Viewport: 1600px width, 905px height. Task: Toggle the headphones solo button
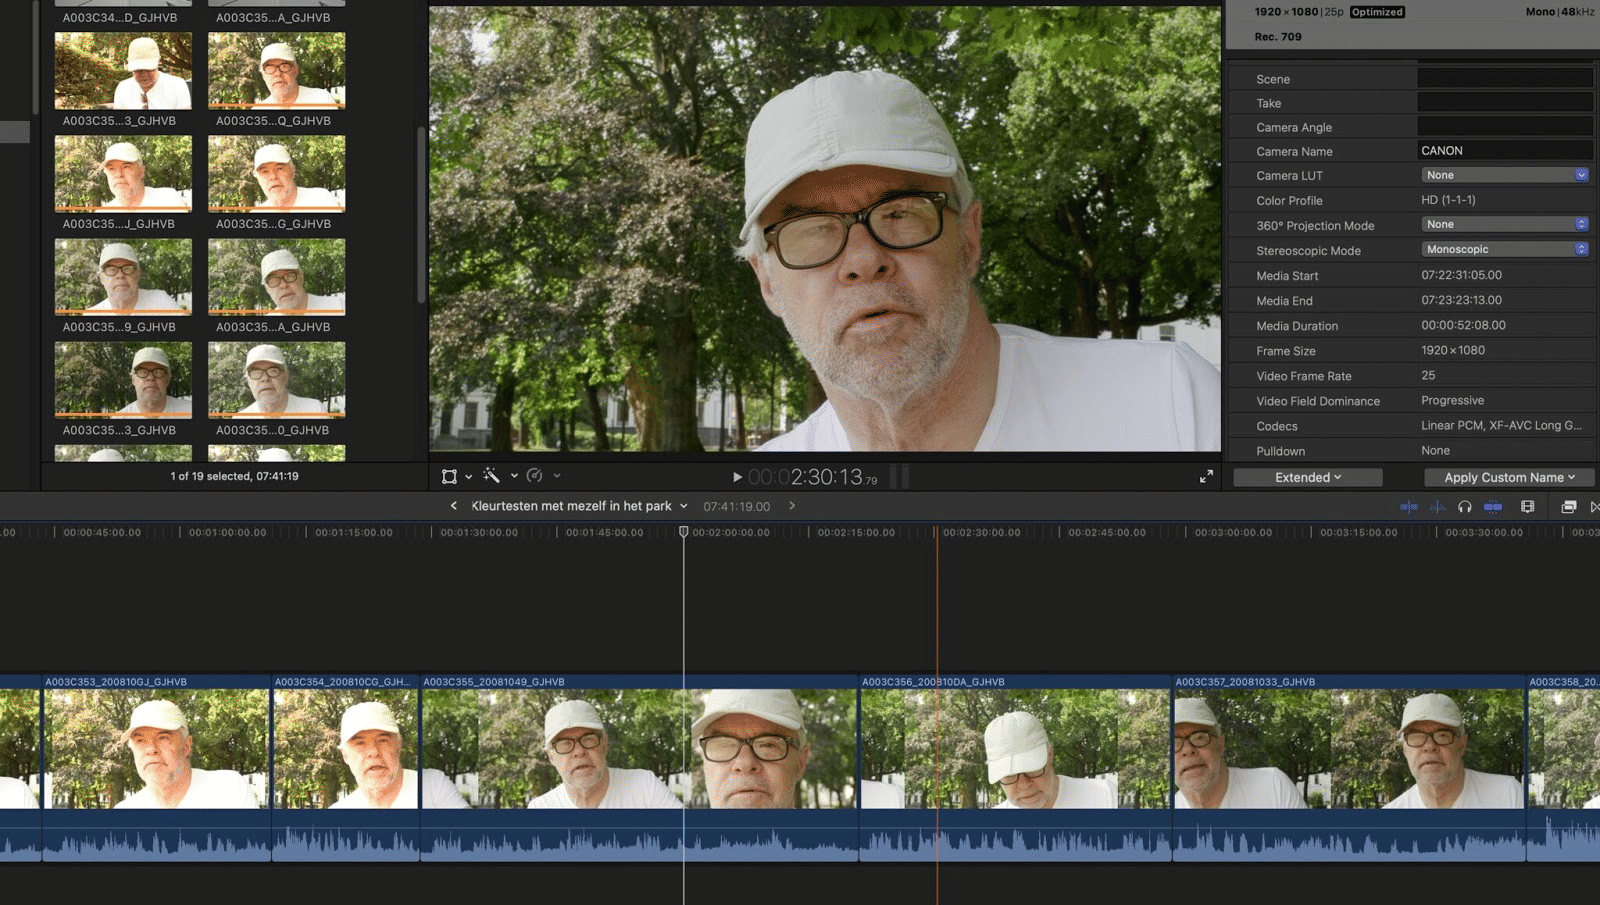click(1464, 507)
